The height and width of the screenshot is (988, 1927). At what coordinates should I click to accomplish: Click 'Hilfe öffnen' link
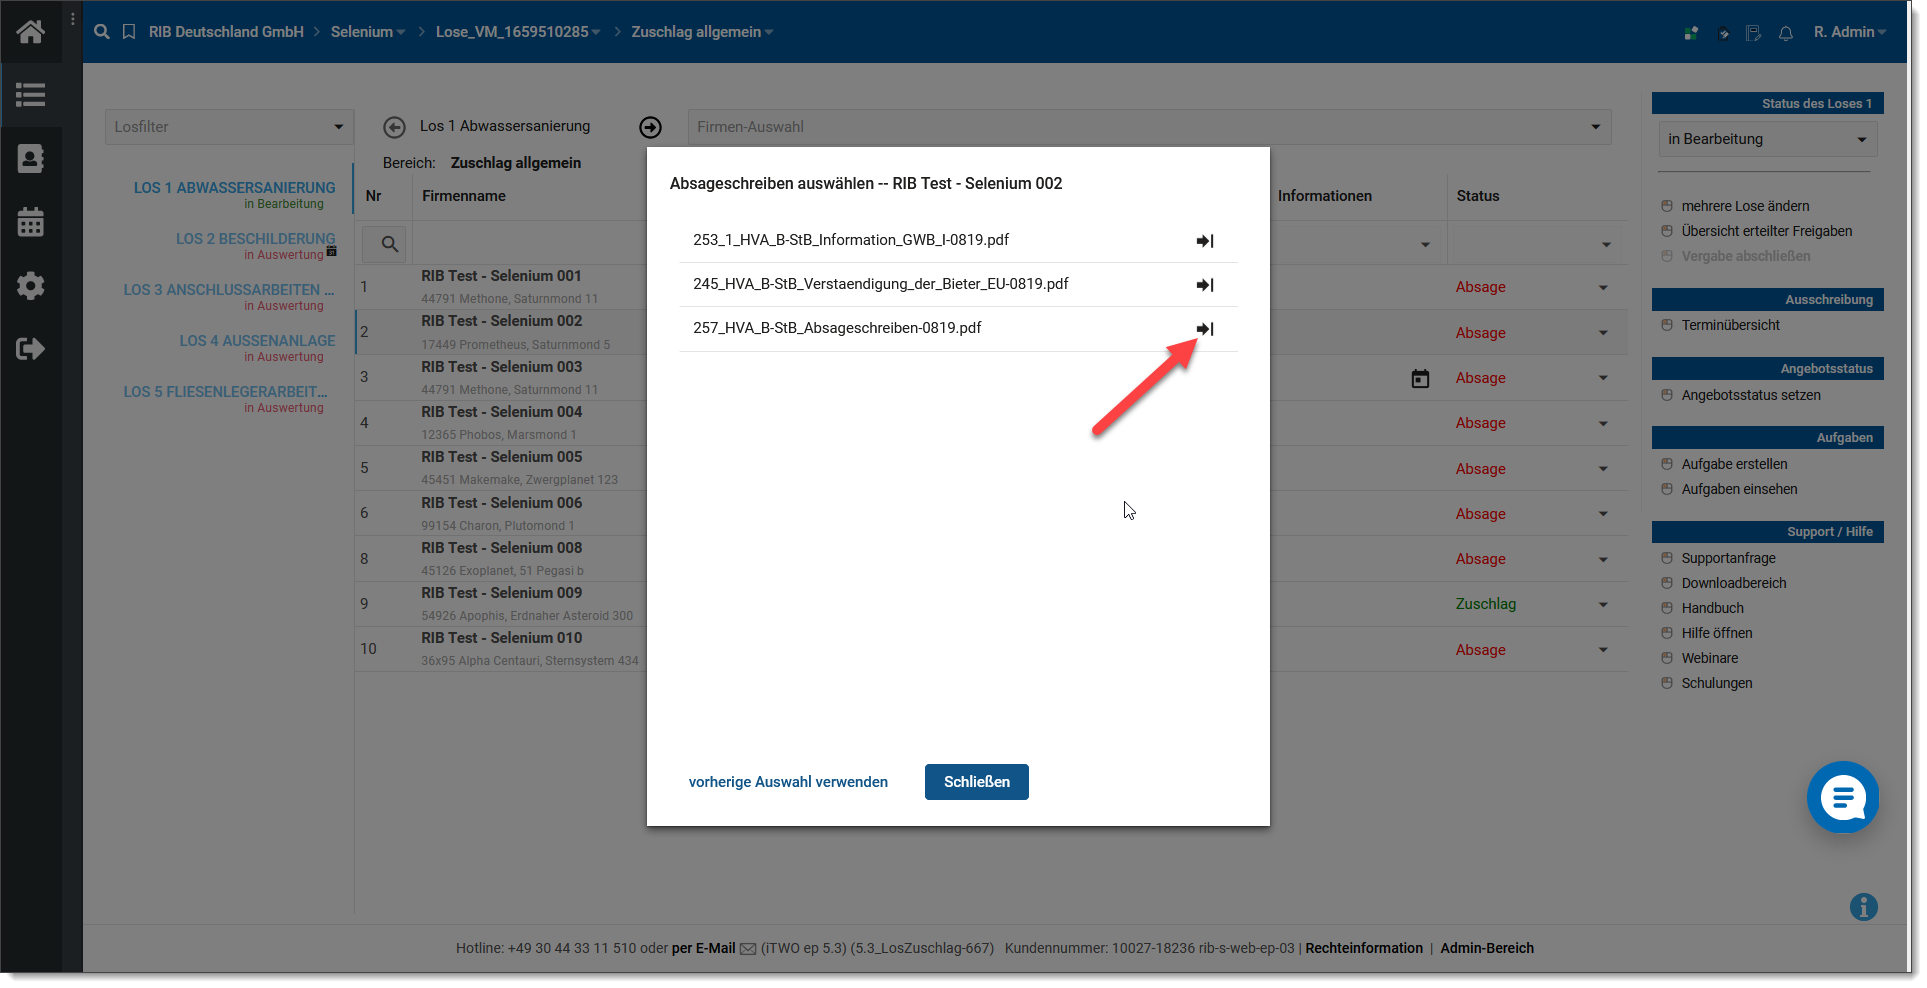point(1716,633)
